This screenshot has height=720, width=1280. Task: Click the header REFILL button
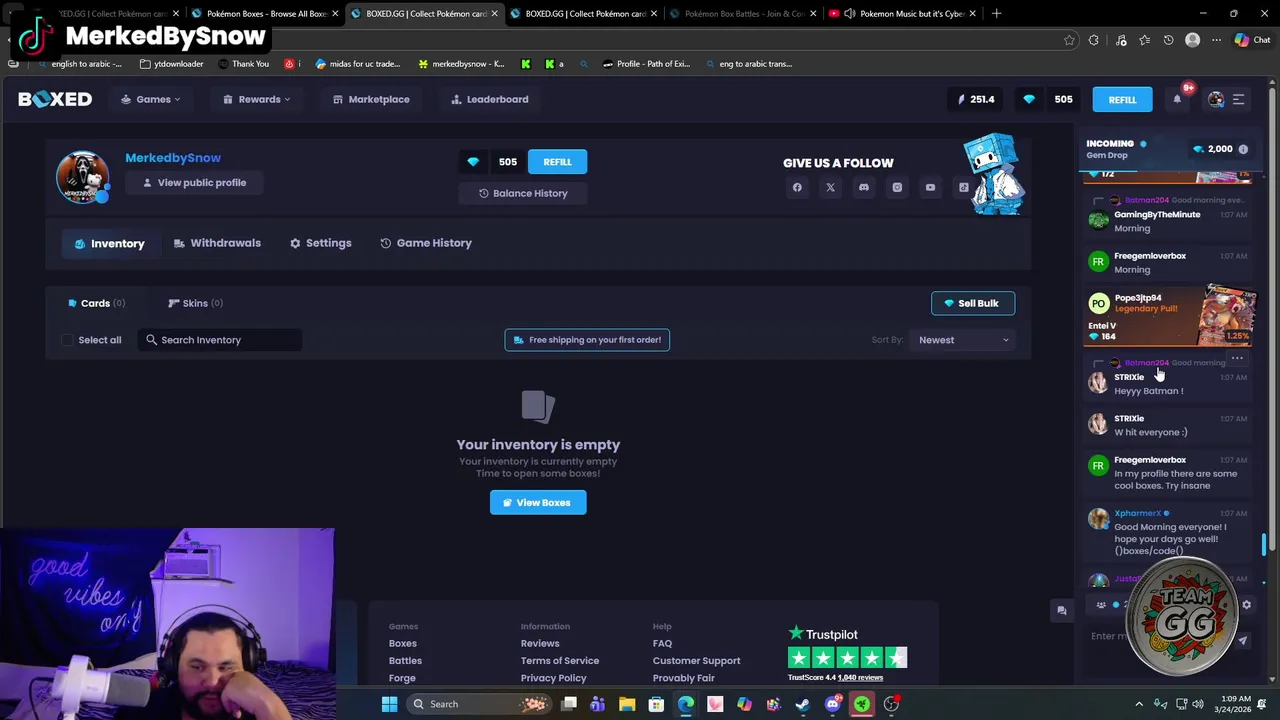click(x=1122, y=99)
